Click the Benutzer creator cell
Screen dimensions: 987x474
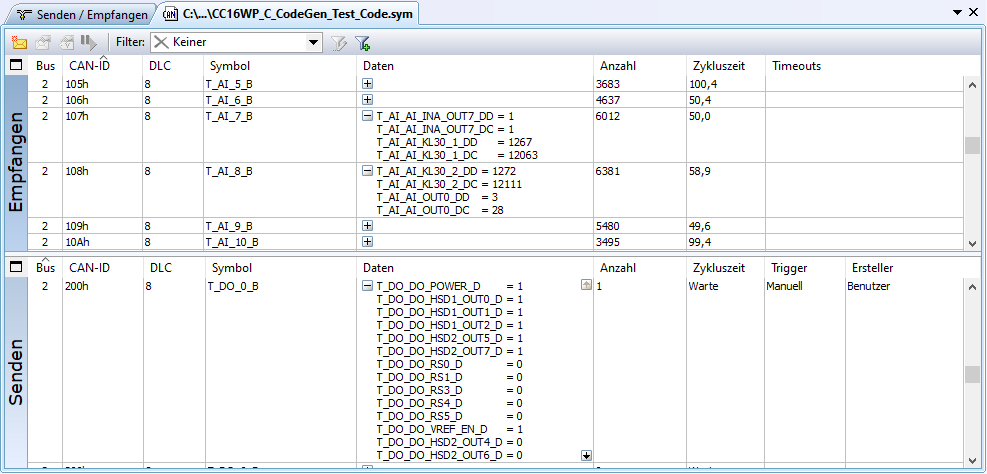click(x=868, y=286)
